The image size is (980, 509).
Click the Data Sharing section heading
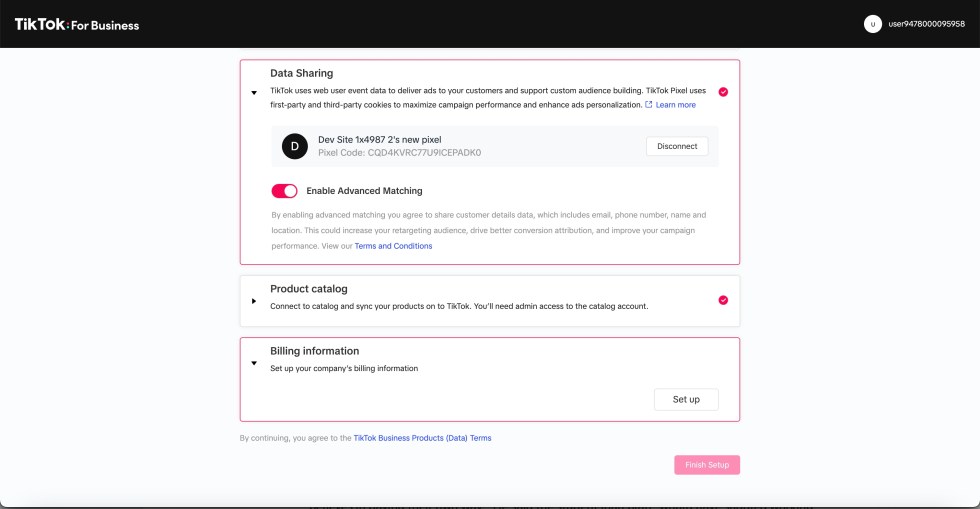pos(301,73)
